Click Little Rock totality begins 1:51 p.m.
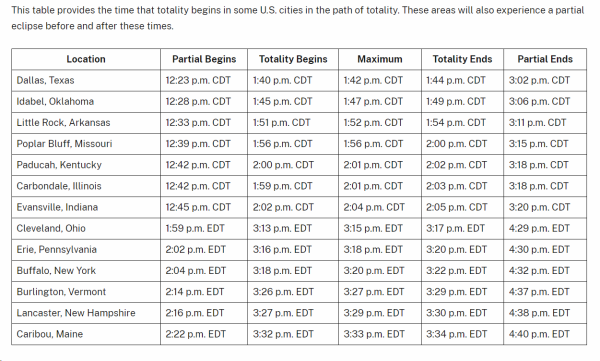The width and height of the screenshot is (600, 361). [281, 123]
